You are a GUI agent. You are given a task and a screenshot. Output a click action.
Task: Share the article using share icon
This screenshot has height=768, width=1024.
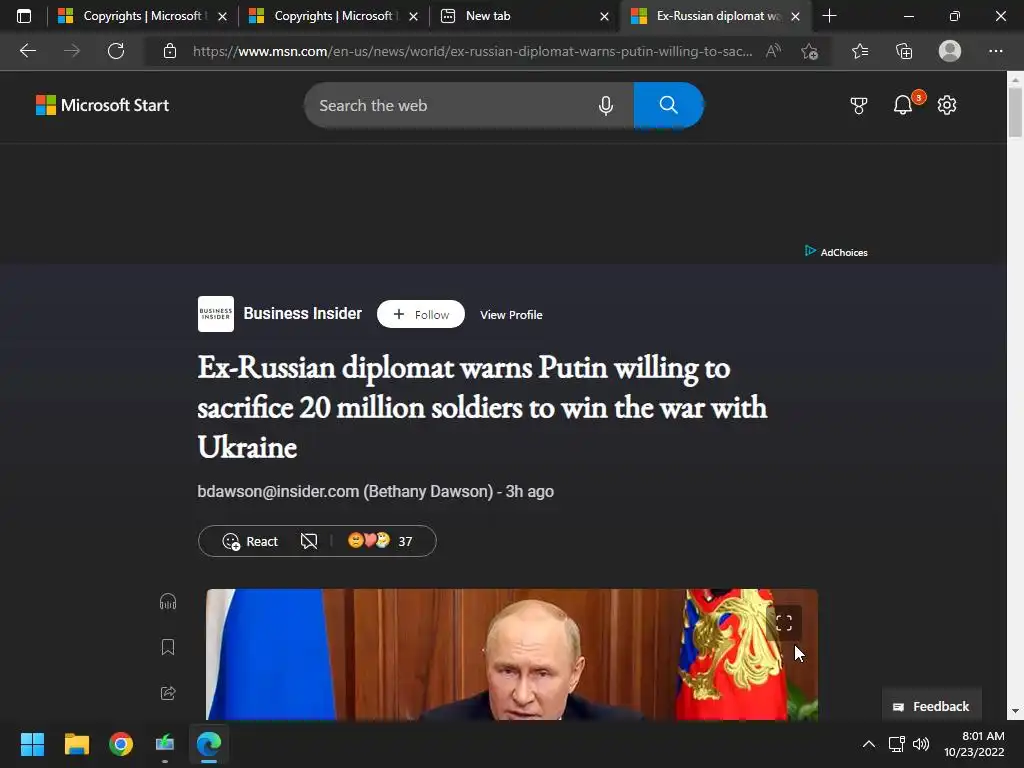pos(168,693)
